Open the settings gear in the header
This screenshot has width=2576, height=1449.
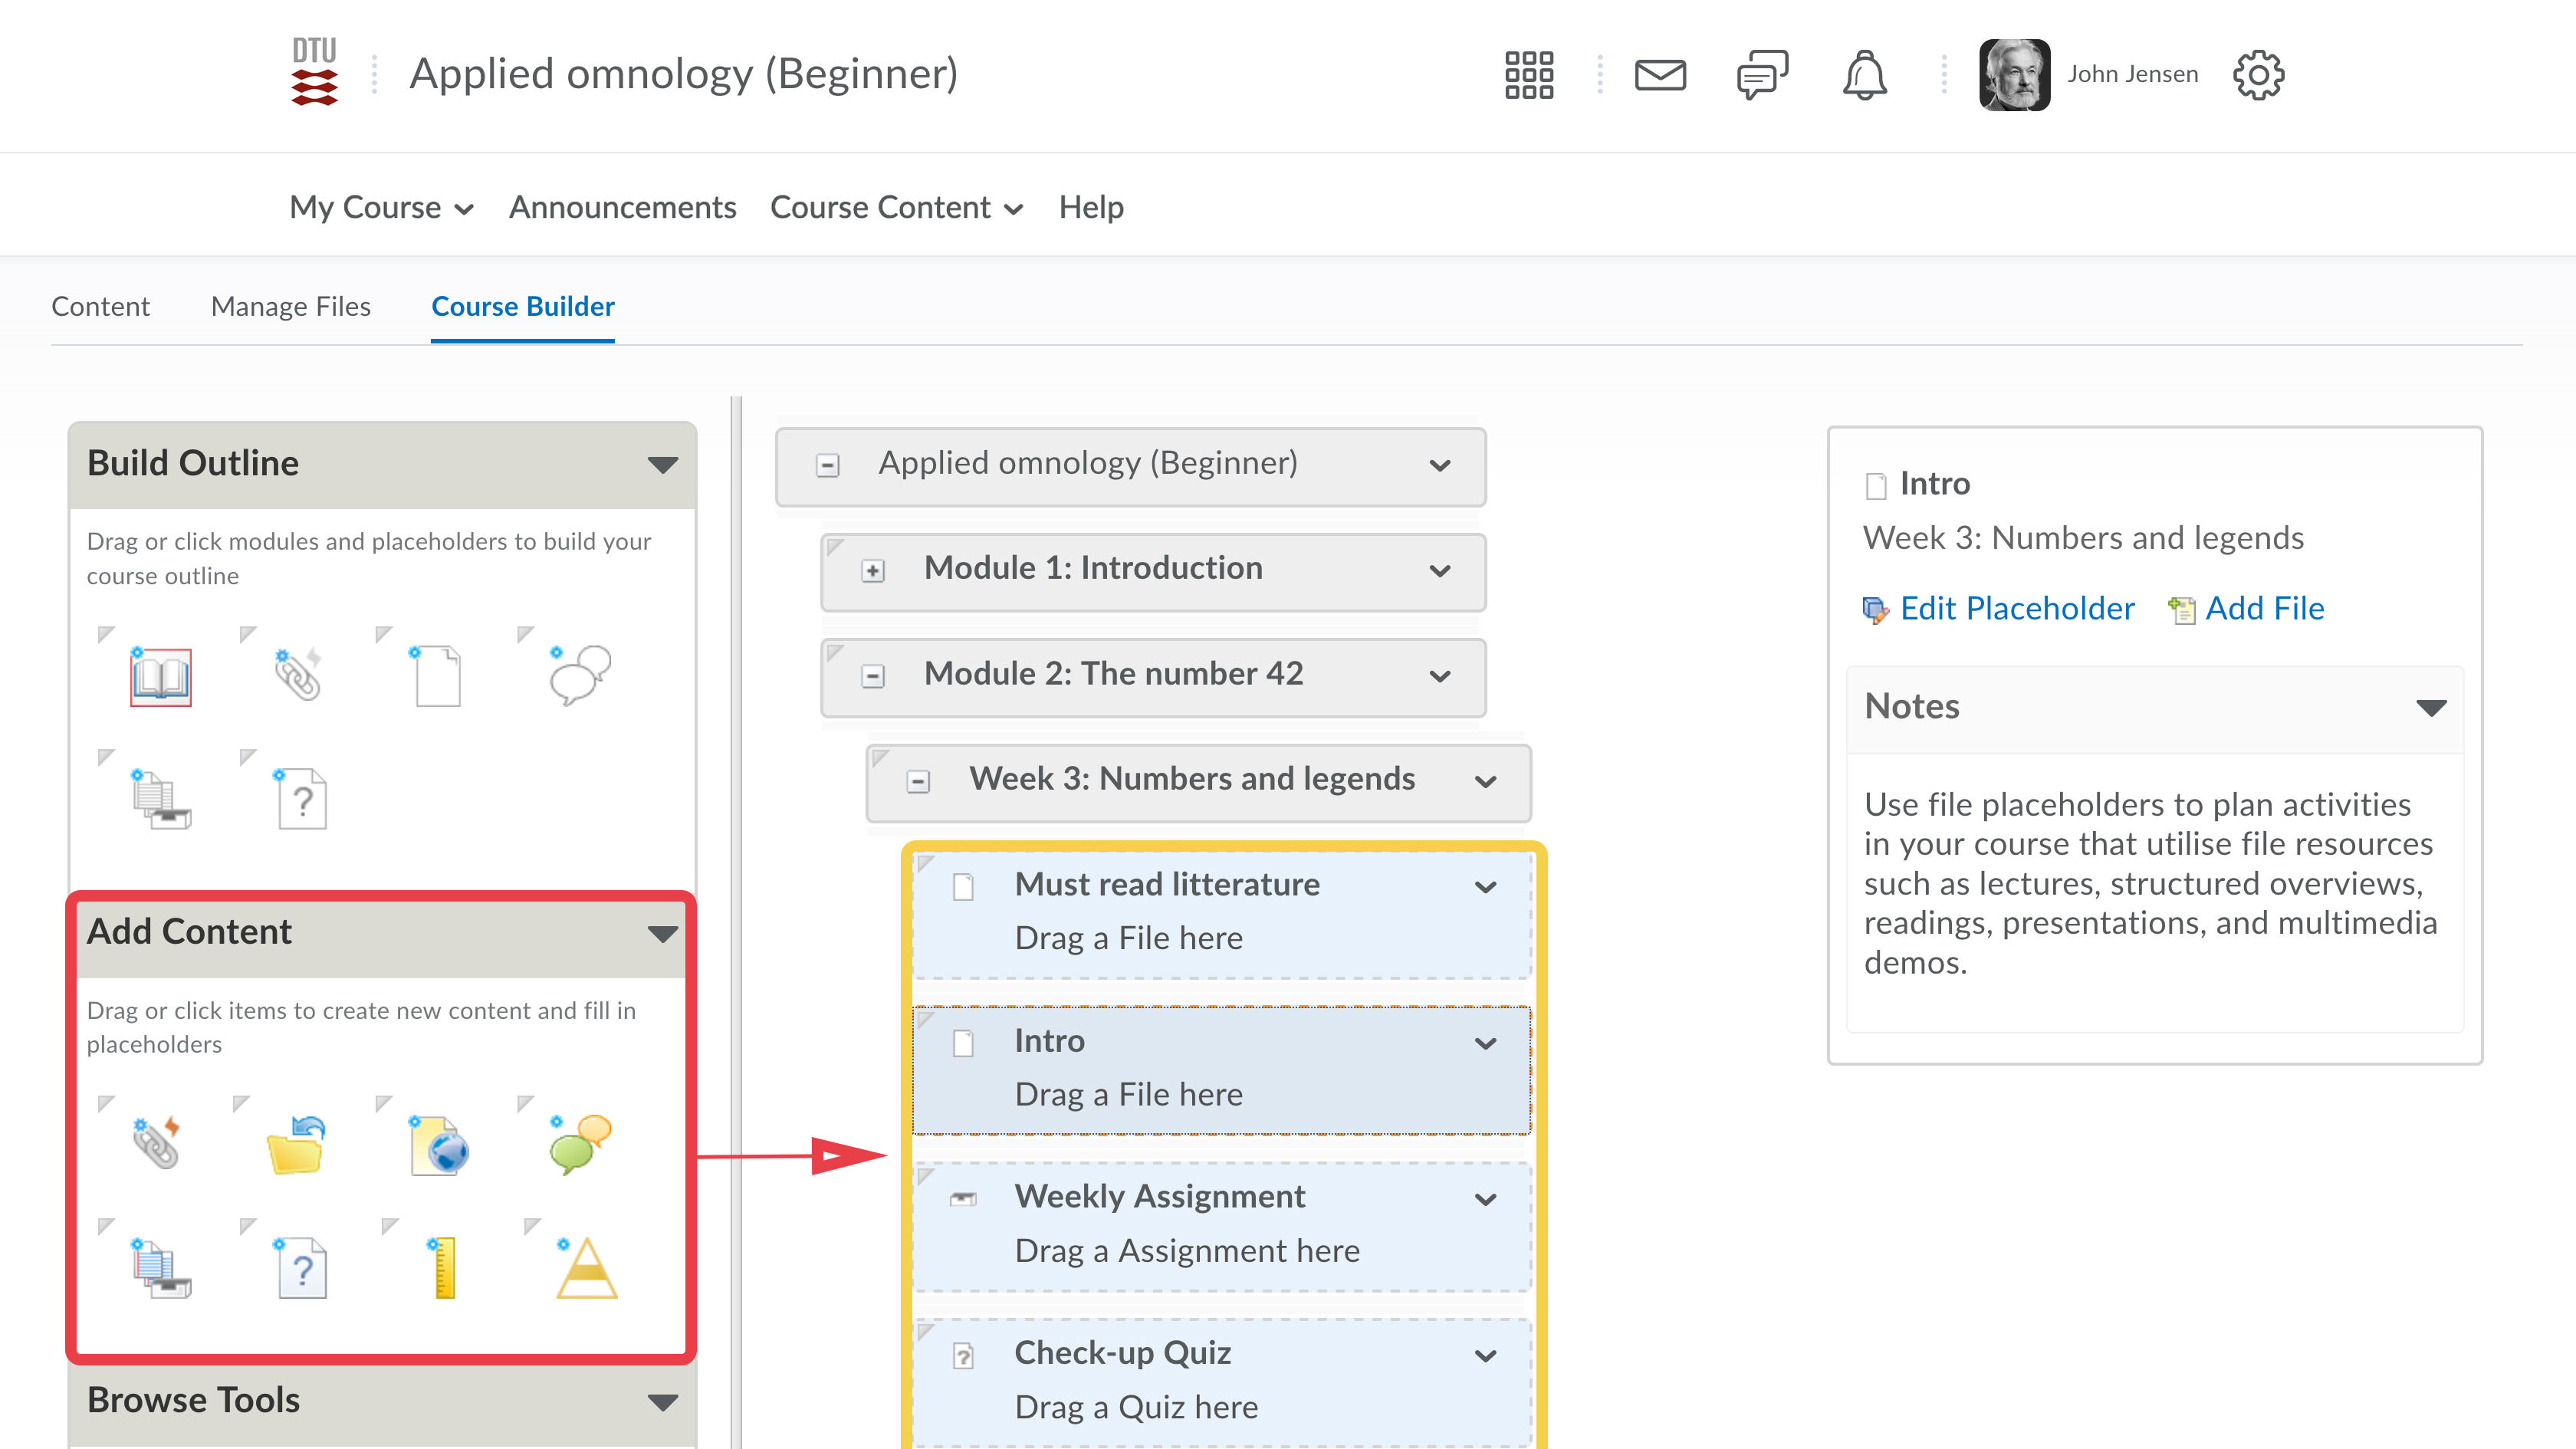pyautogui.click(x=2258, y=75)
